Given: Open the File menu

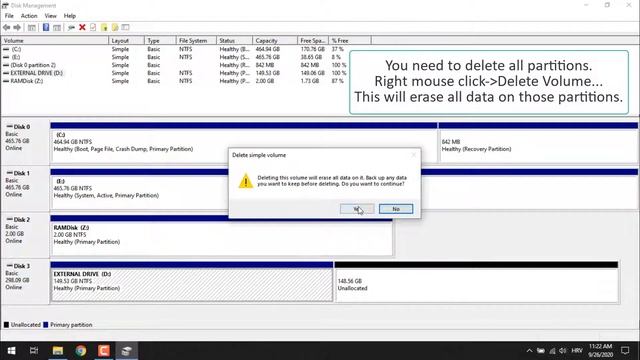Looking at the screenshot, I should tap(9, 16).
